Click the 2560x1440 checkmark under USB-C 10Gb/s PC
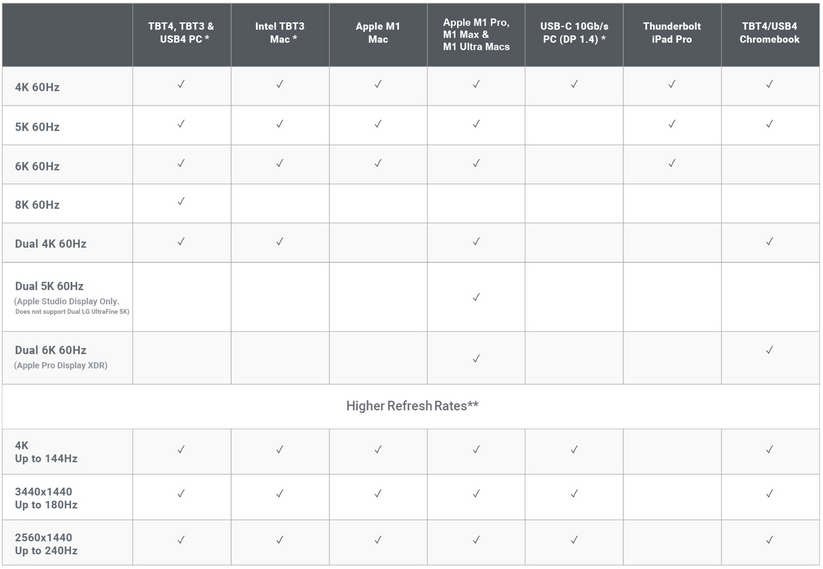The height and width of the screenshot is (569, 823). pyautogui.click(x=574, y=540)
